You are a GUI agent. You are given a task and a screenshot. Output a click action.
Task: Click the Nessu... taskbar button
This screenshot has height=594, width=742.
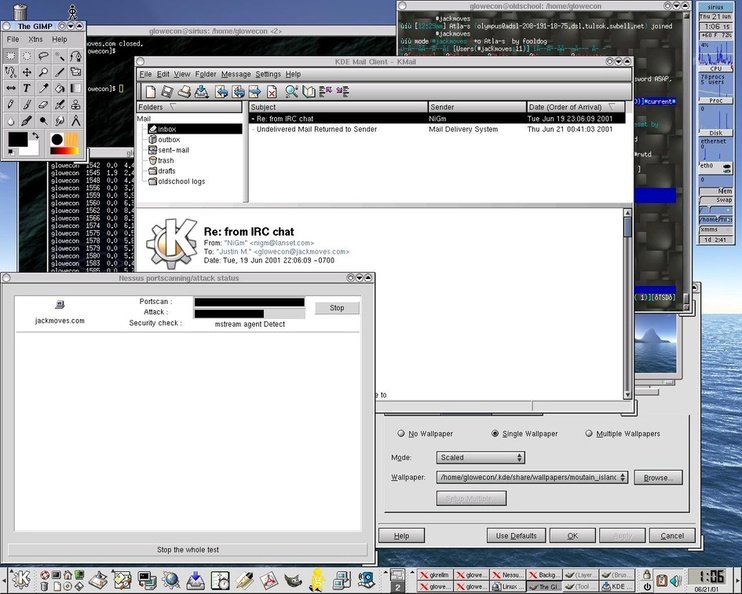[x=507, y=575]
